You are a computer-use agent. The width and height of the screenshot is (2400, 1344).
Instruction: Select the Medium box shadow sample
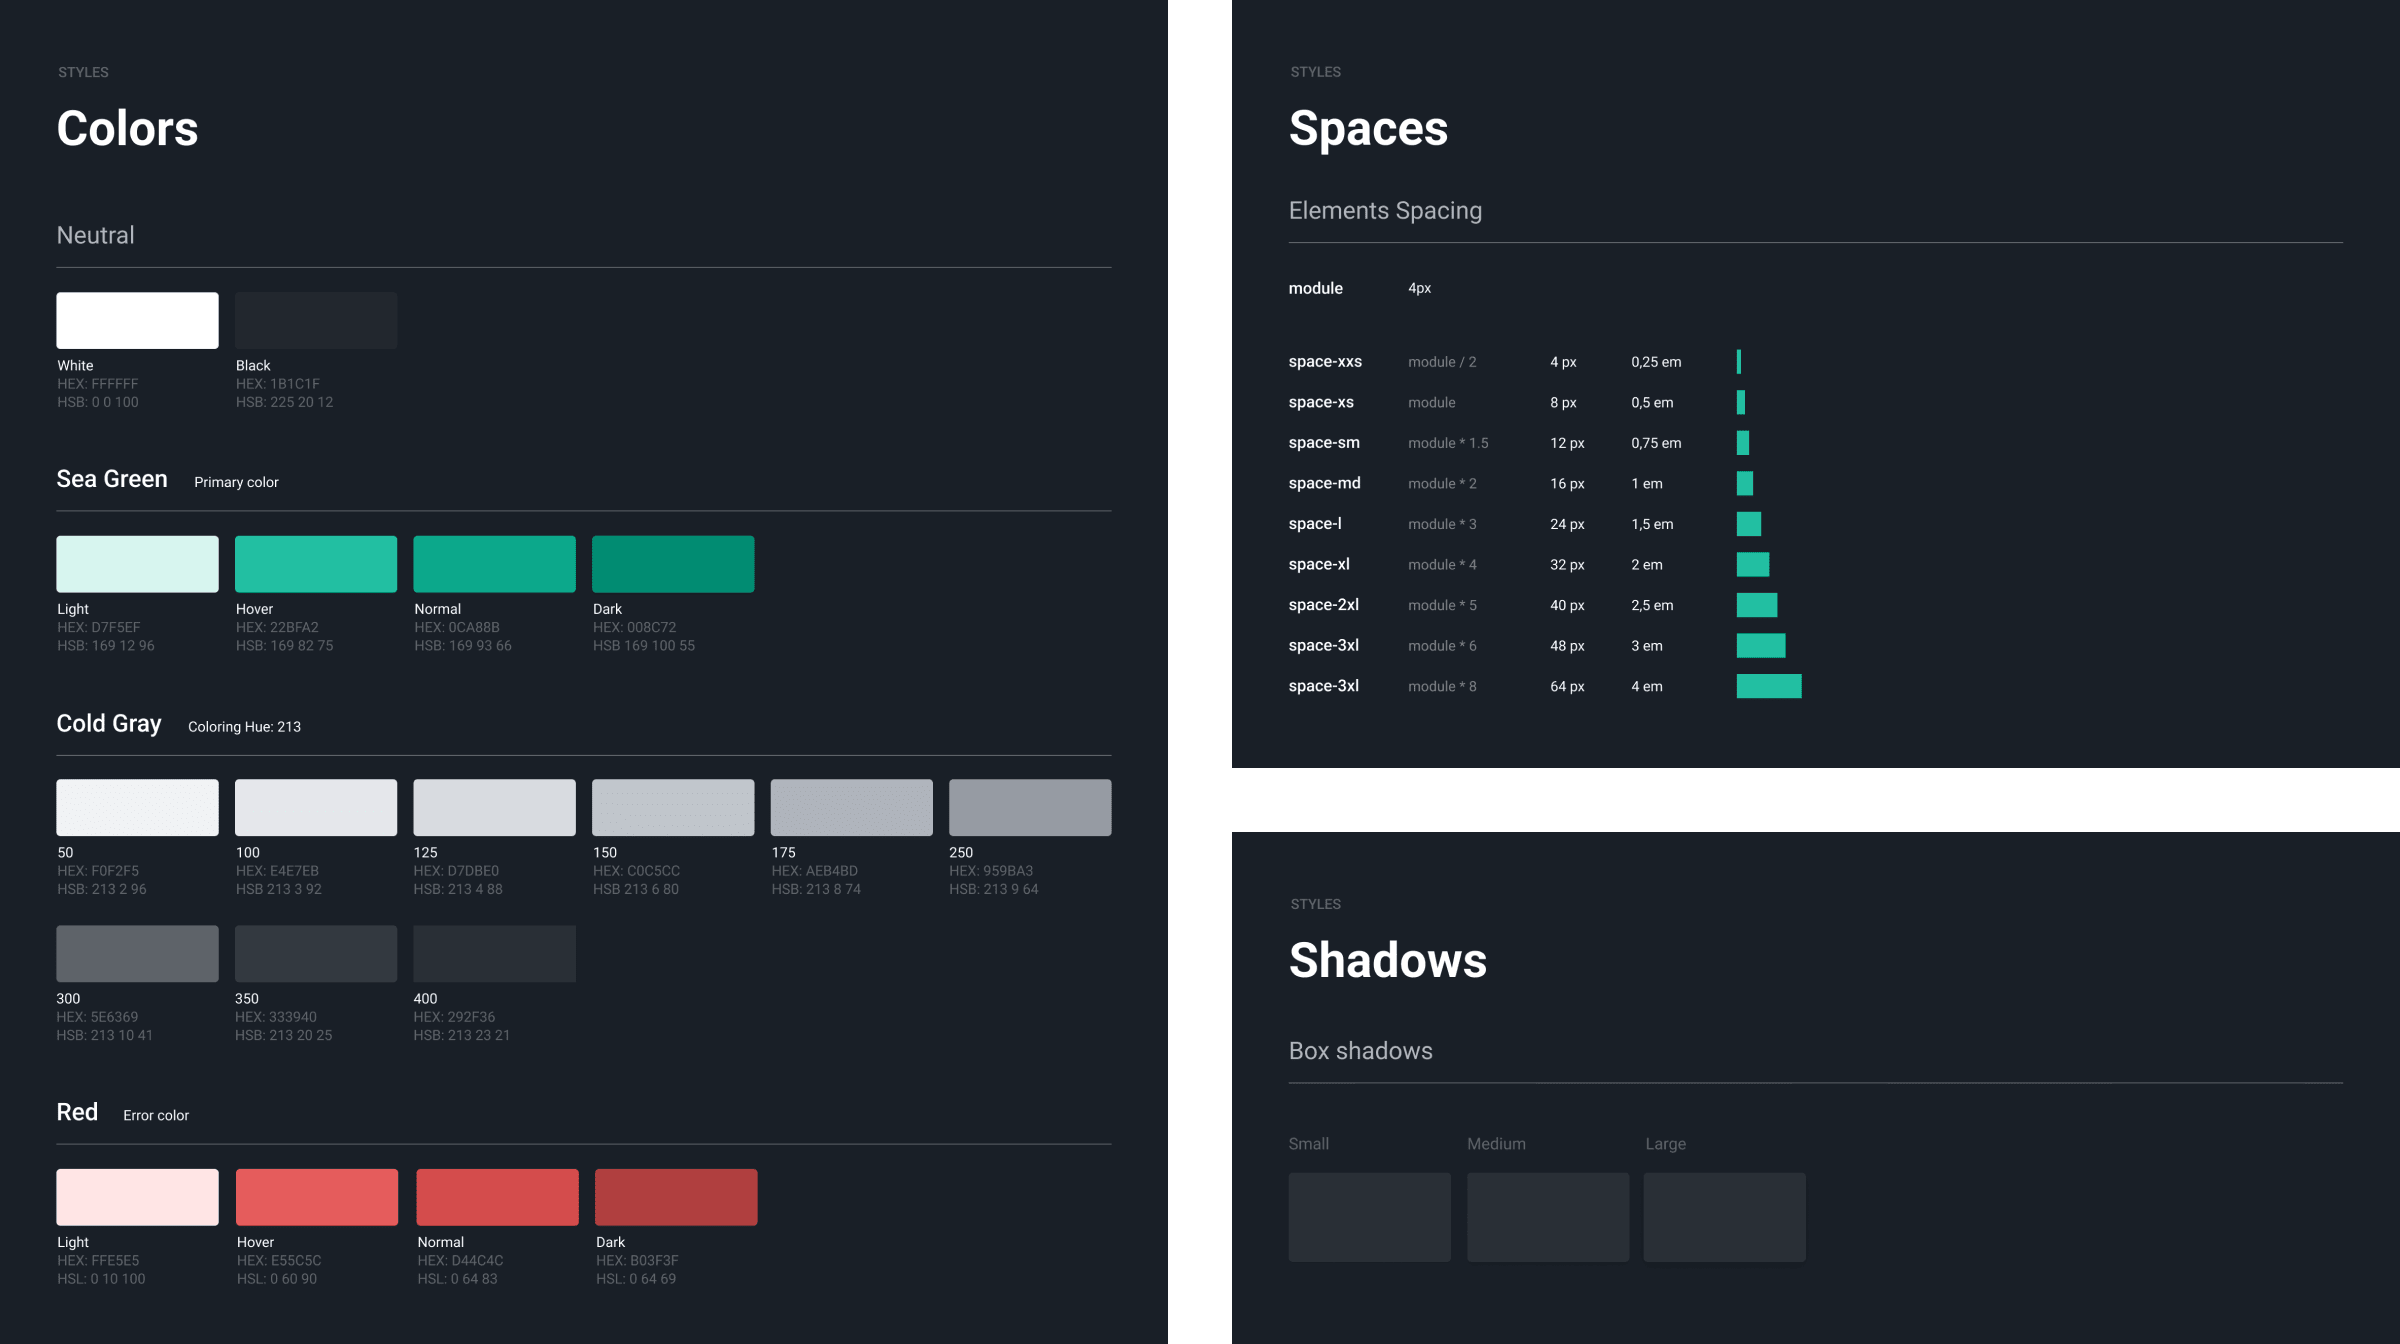[x=1548, y=1217]
